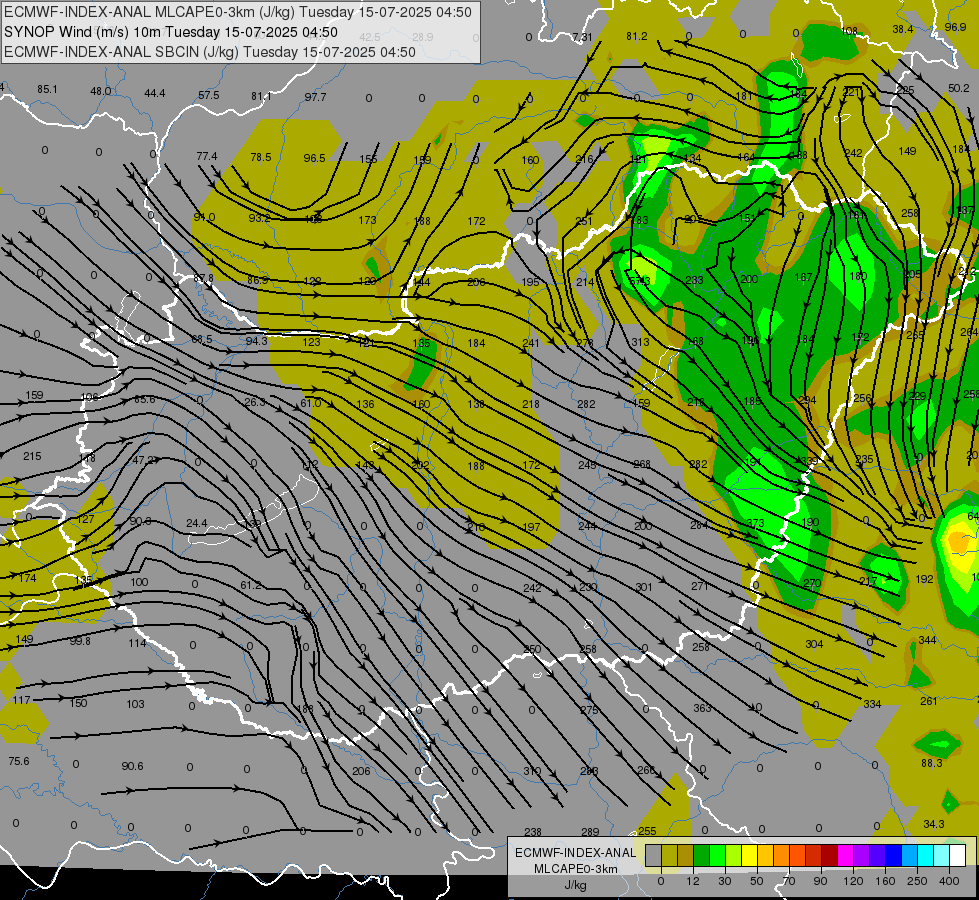The image size is (979, 900).
Task: Click the gray swatch in the MLCAPE legend
Action: (x=653, y=855)
